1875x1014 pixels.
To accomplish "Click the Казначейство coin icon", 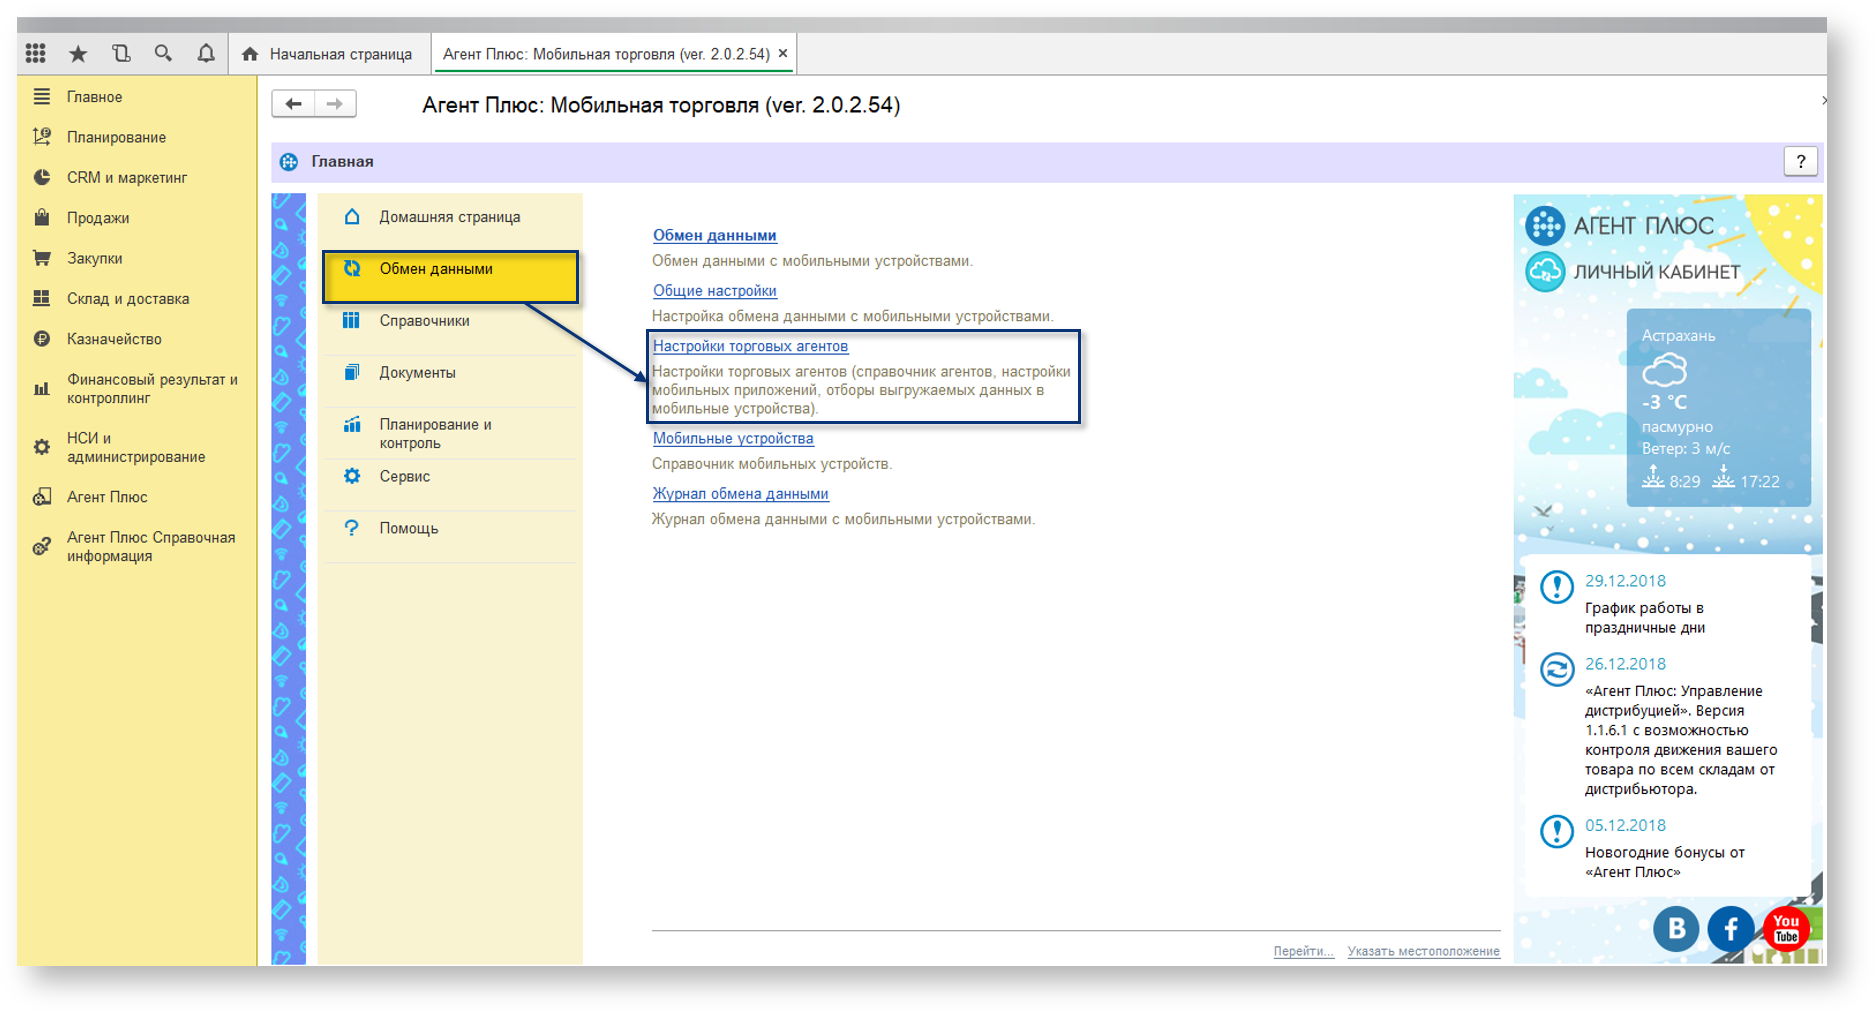I will pyautogui.click(x=41, y=339).
